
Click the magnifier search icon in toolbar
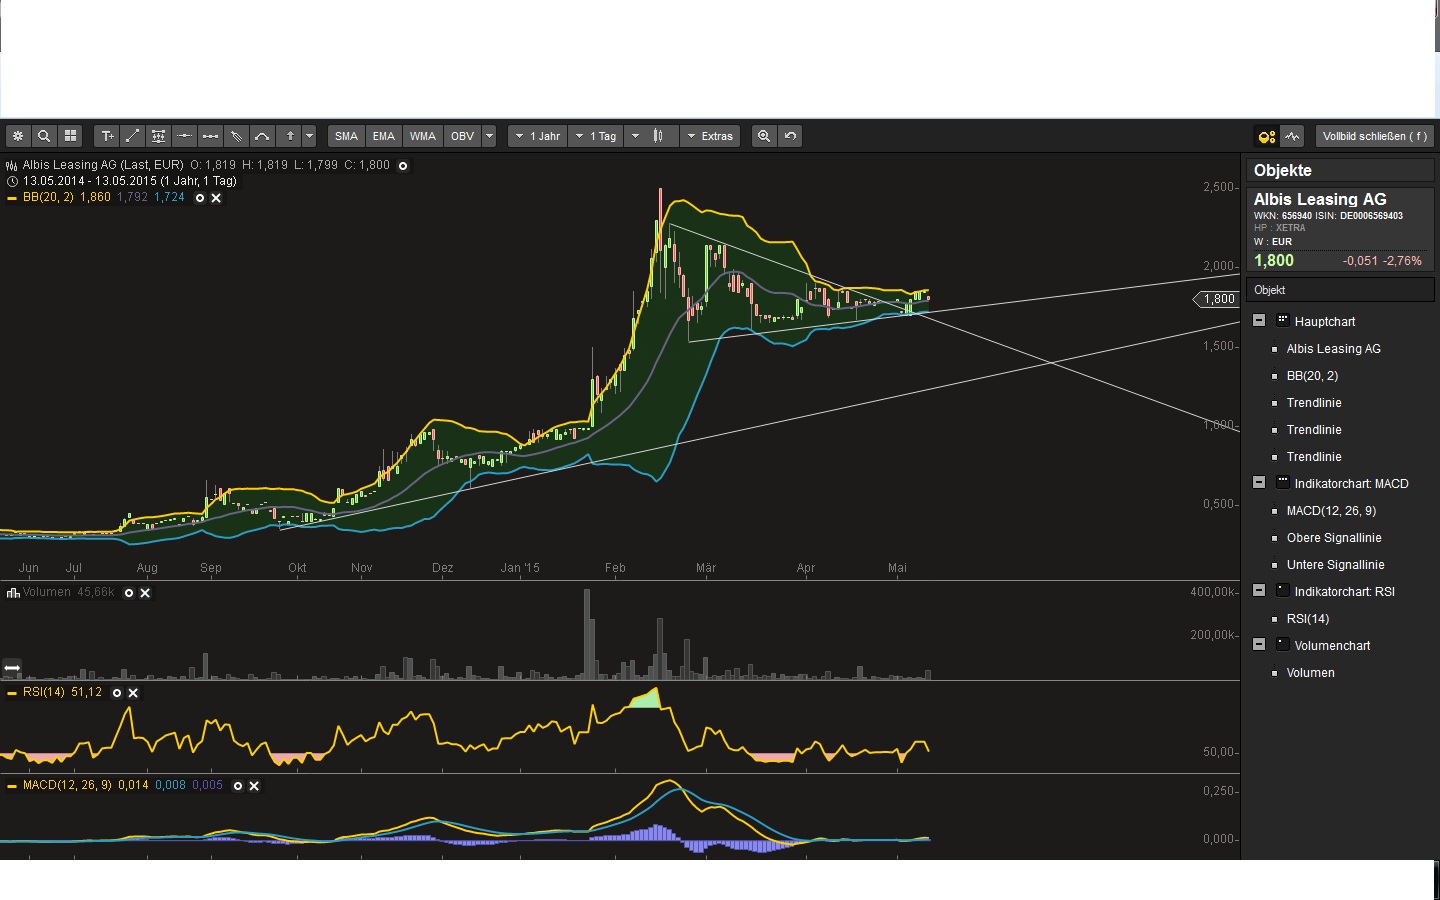(x=44, y=136)
